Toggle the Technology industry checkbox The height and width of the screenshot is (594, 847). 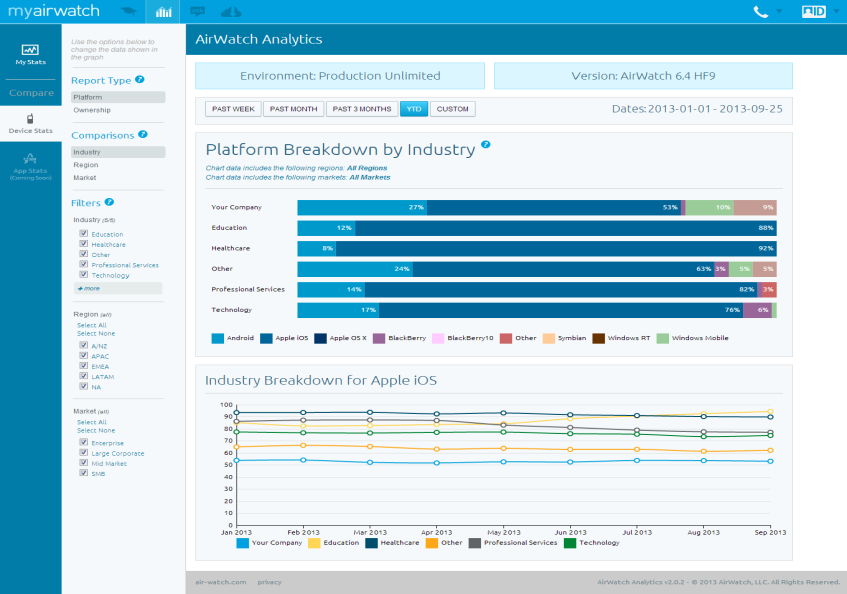84,274
